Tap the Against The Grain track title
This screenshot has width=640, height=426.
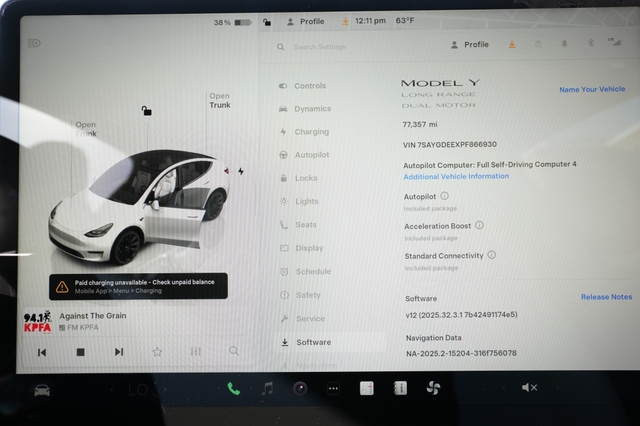(x=93, y=316)
